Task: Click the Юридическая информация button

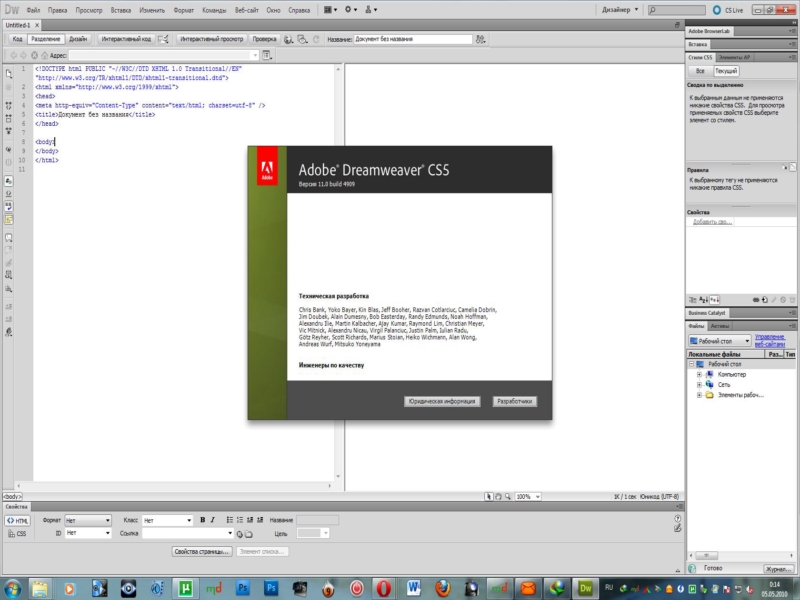Action: 442,402
